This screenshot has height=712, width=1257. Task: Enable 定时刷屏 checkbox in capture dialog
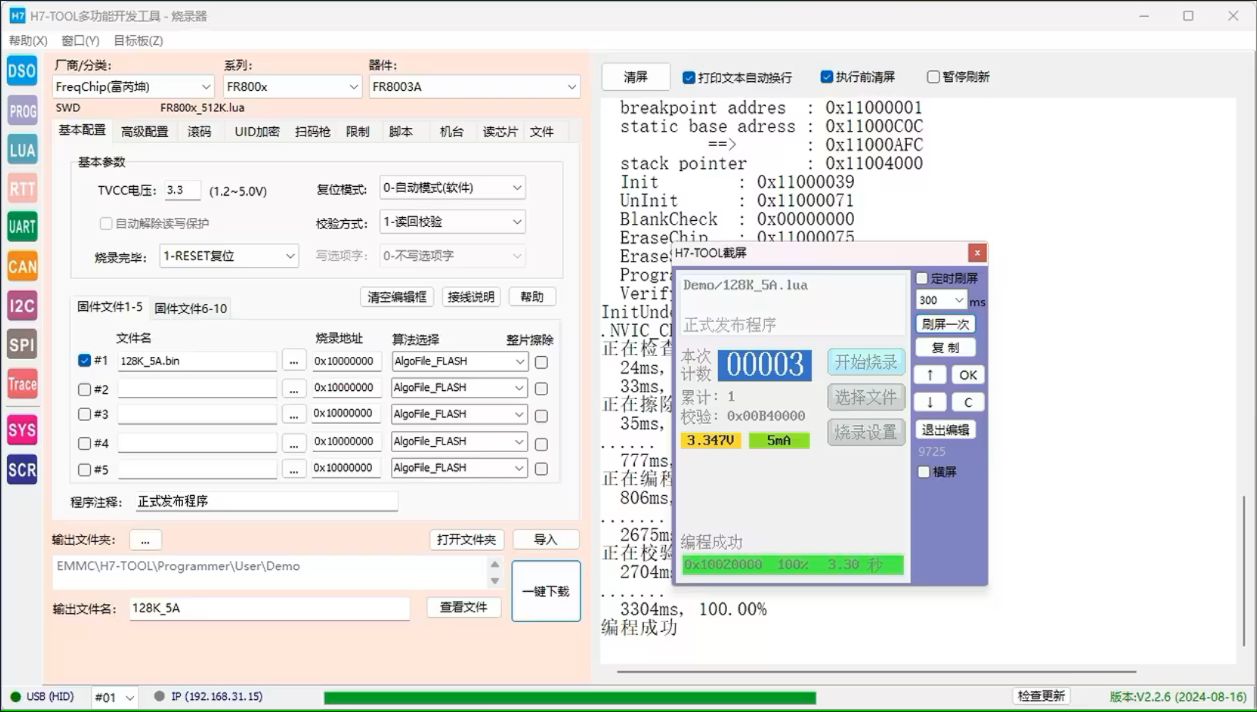pyautogui.click(x=923, y=278)
